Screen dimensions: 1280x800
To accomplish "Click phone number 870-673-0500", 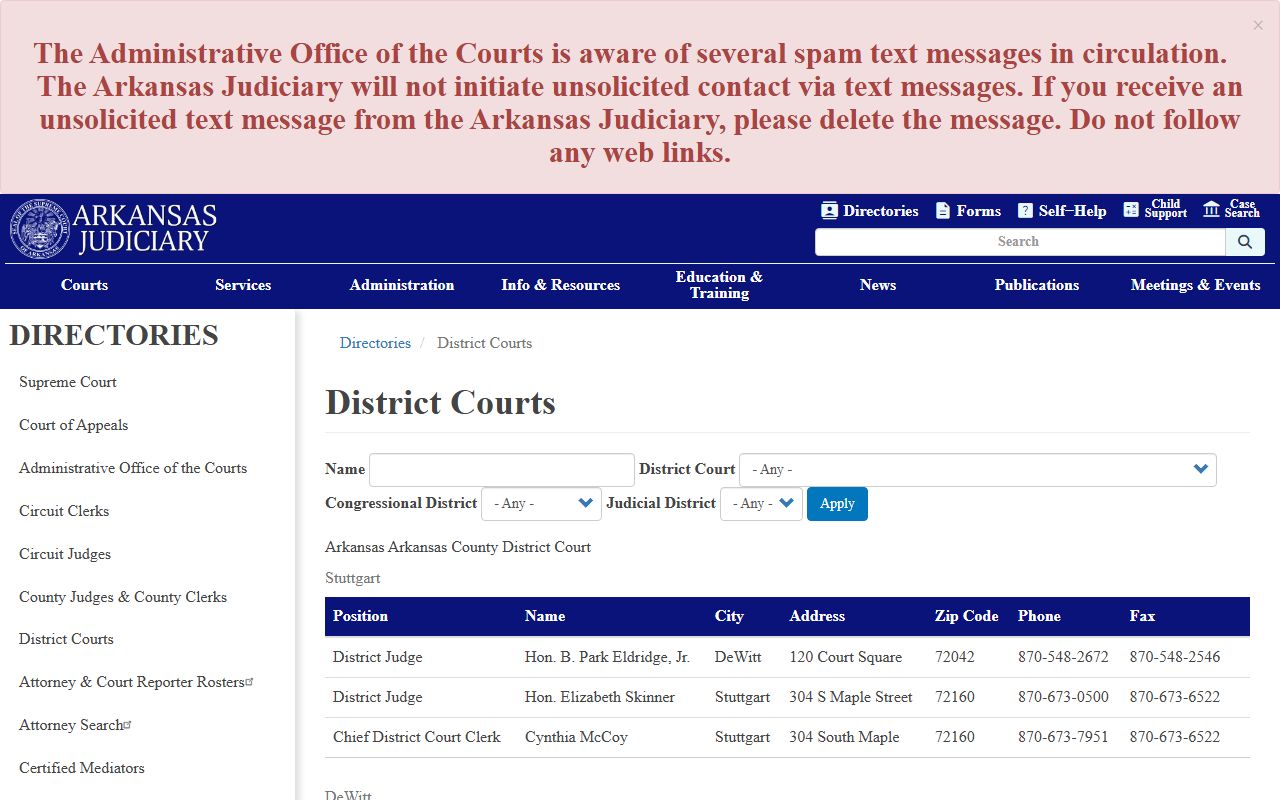I will click(1063, 697).
